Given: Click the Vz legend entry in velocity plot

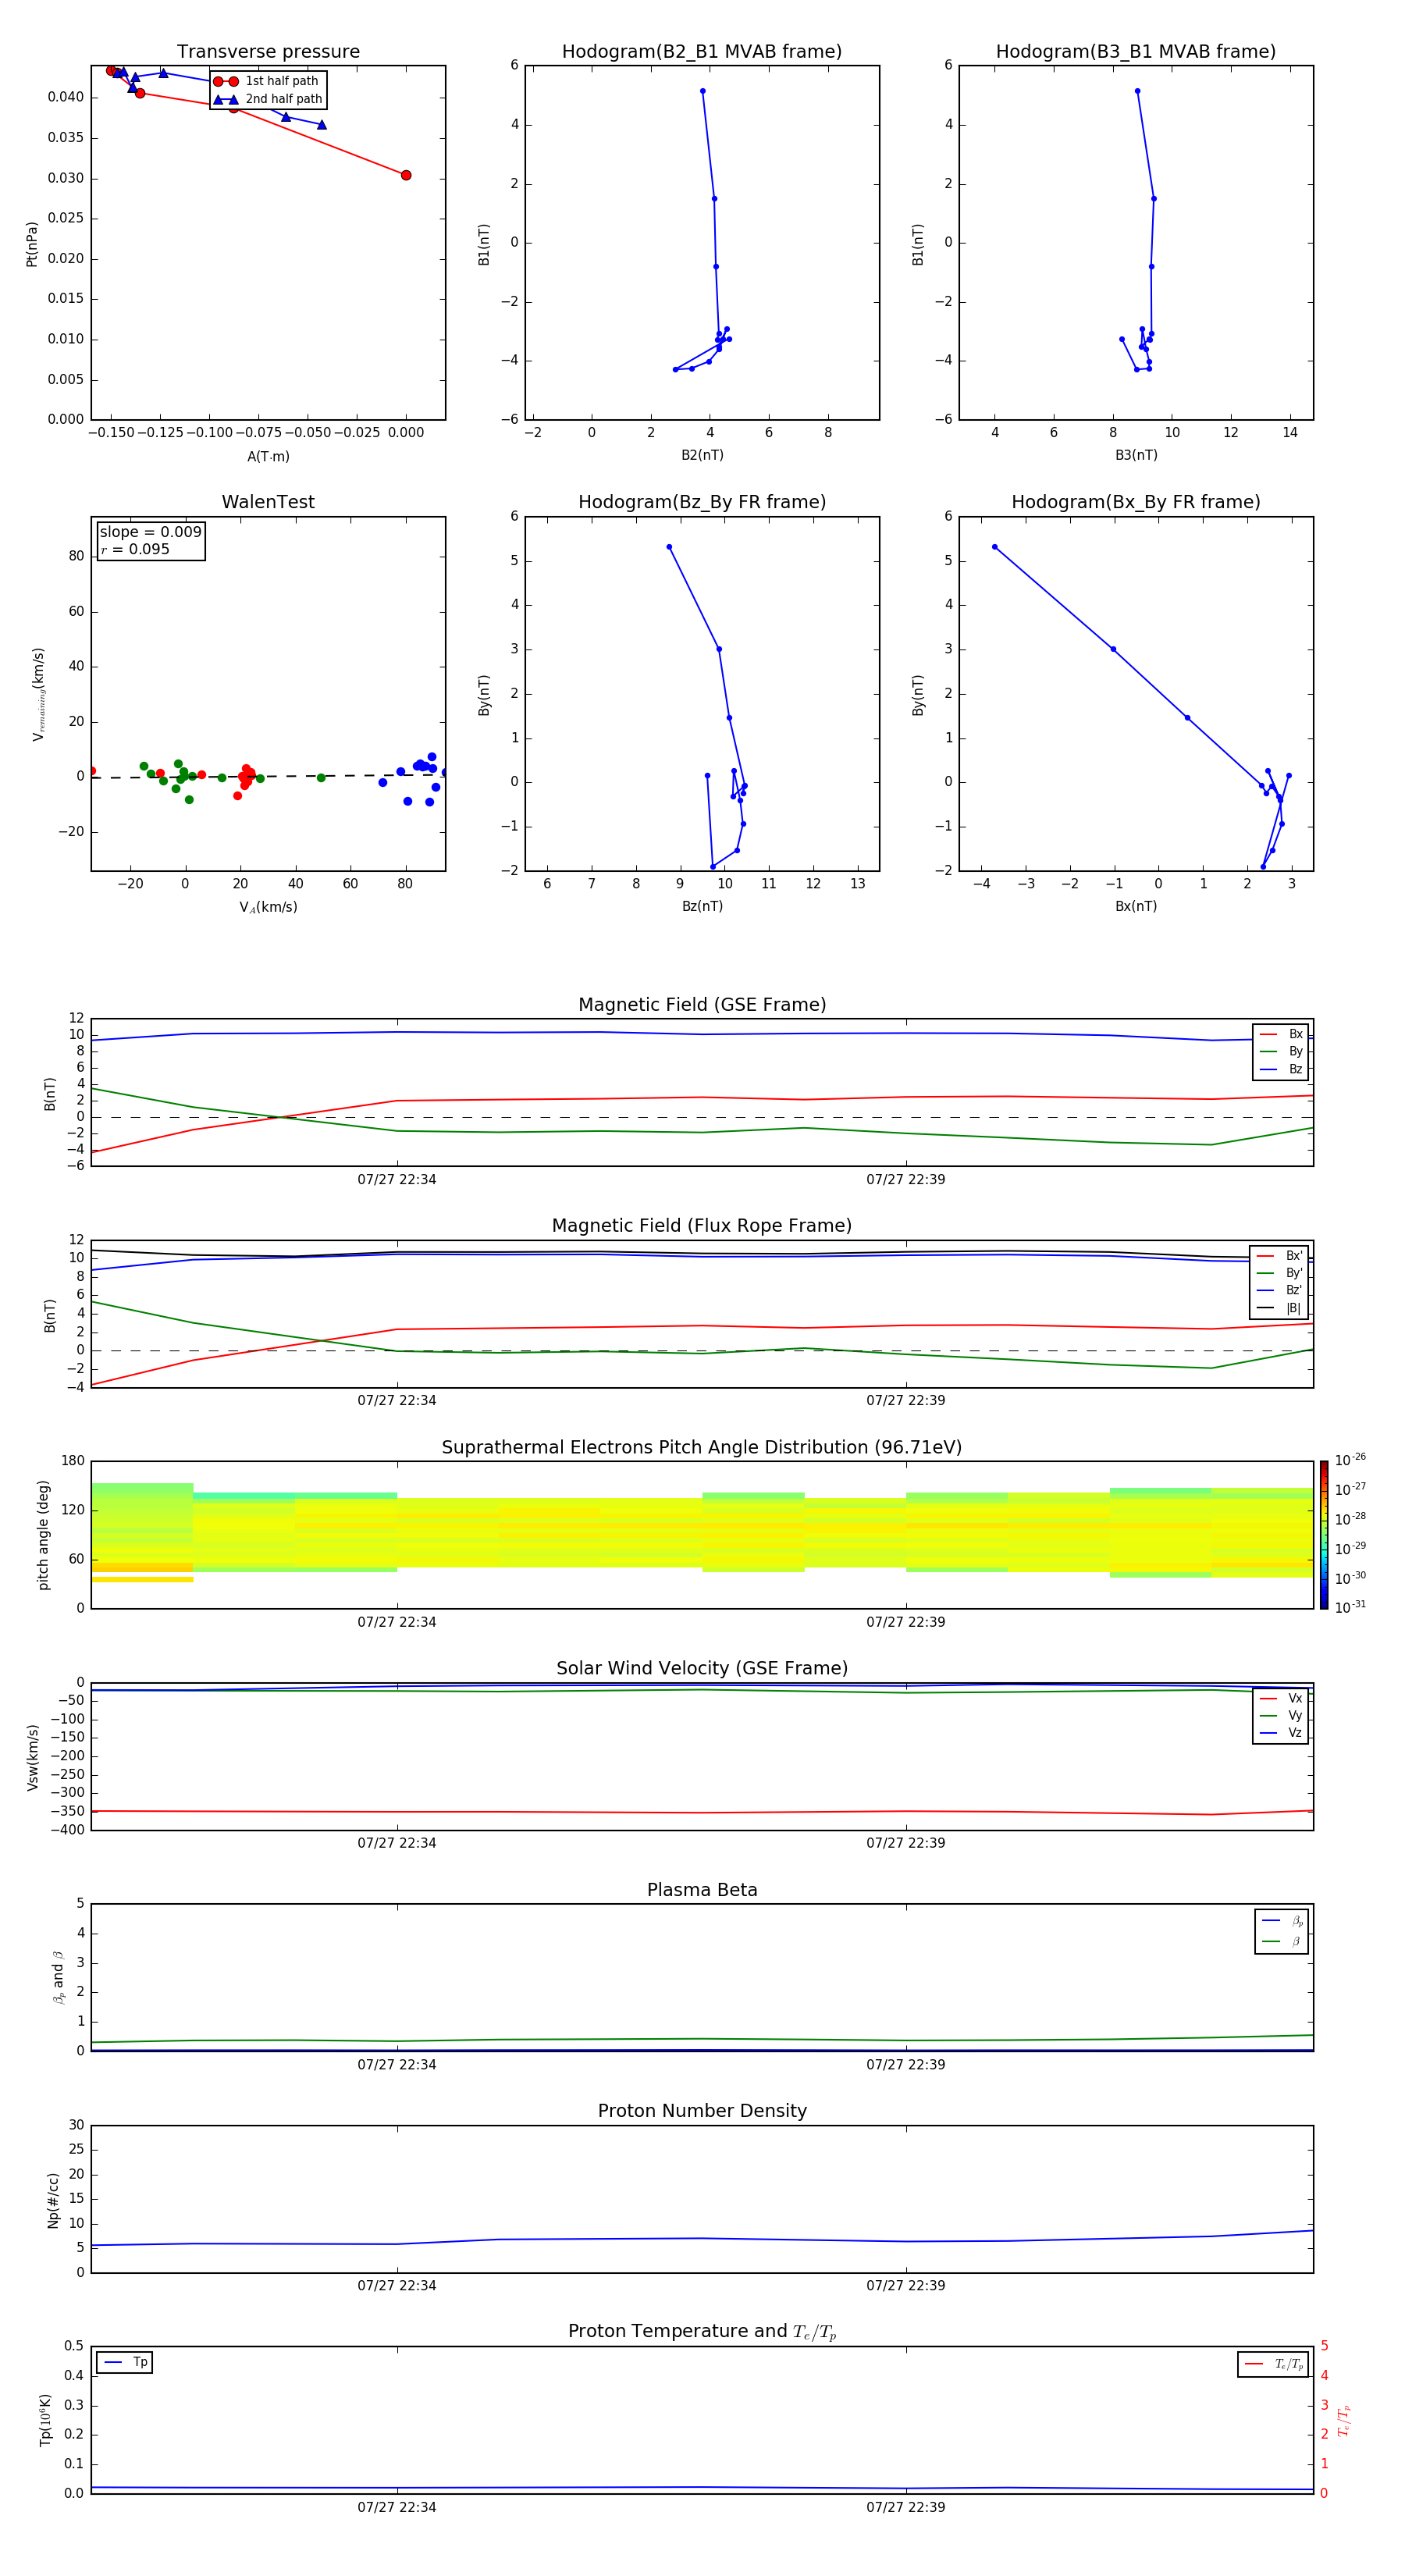Looking at the screenshot, I should [x=1281, y=1732].
